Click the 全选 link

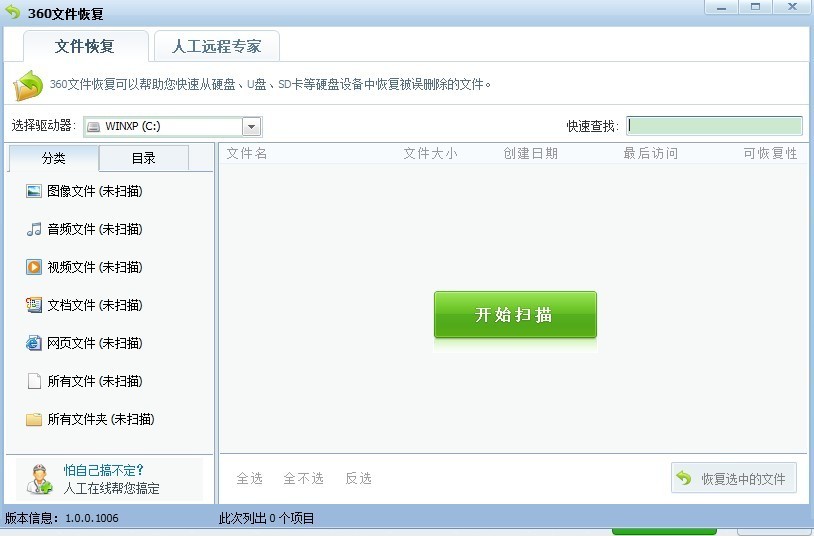249,478
